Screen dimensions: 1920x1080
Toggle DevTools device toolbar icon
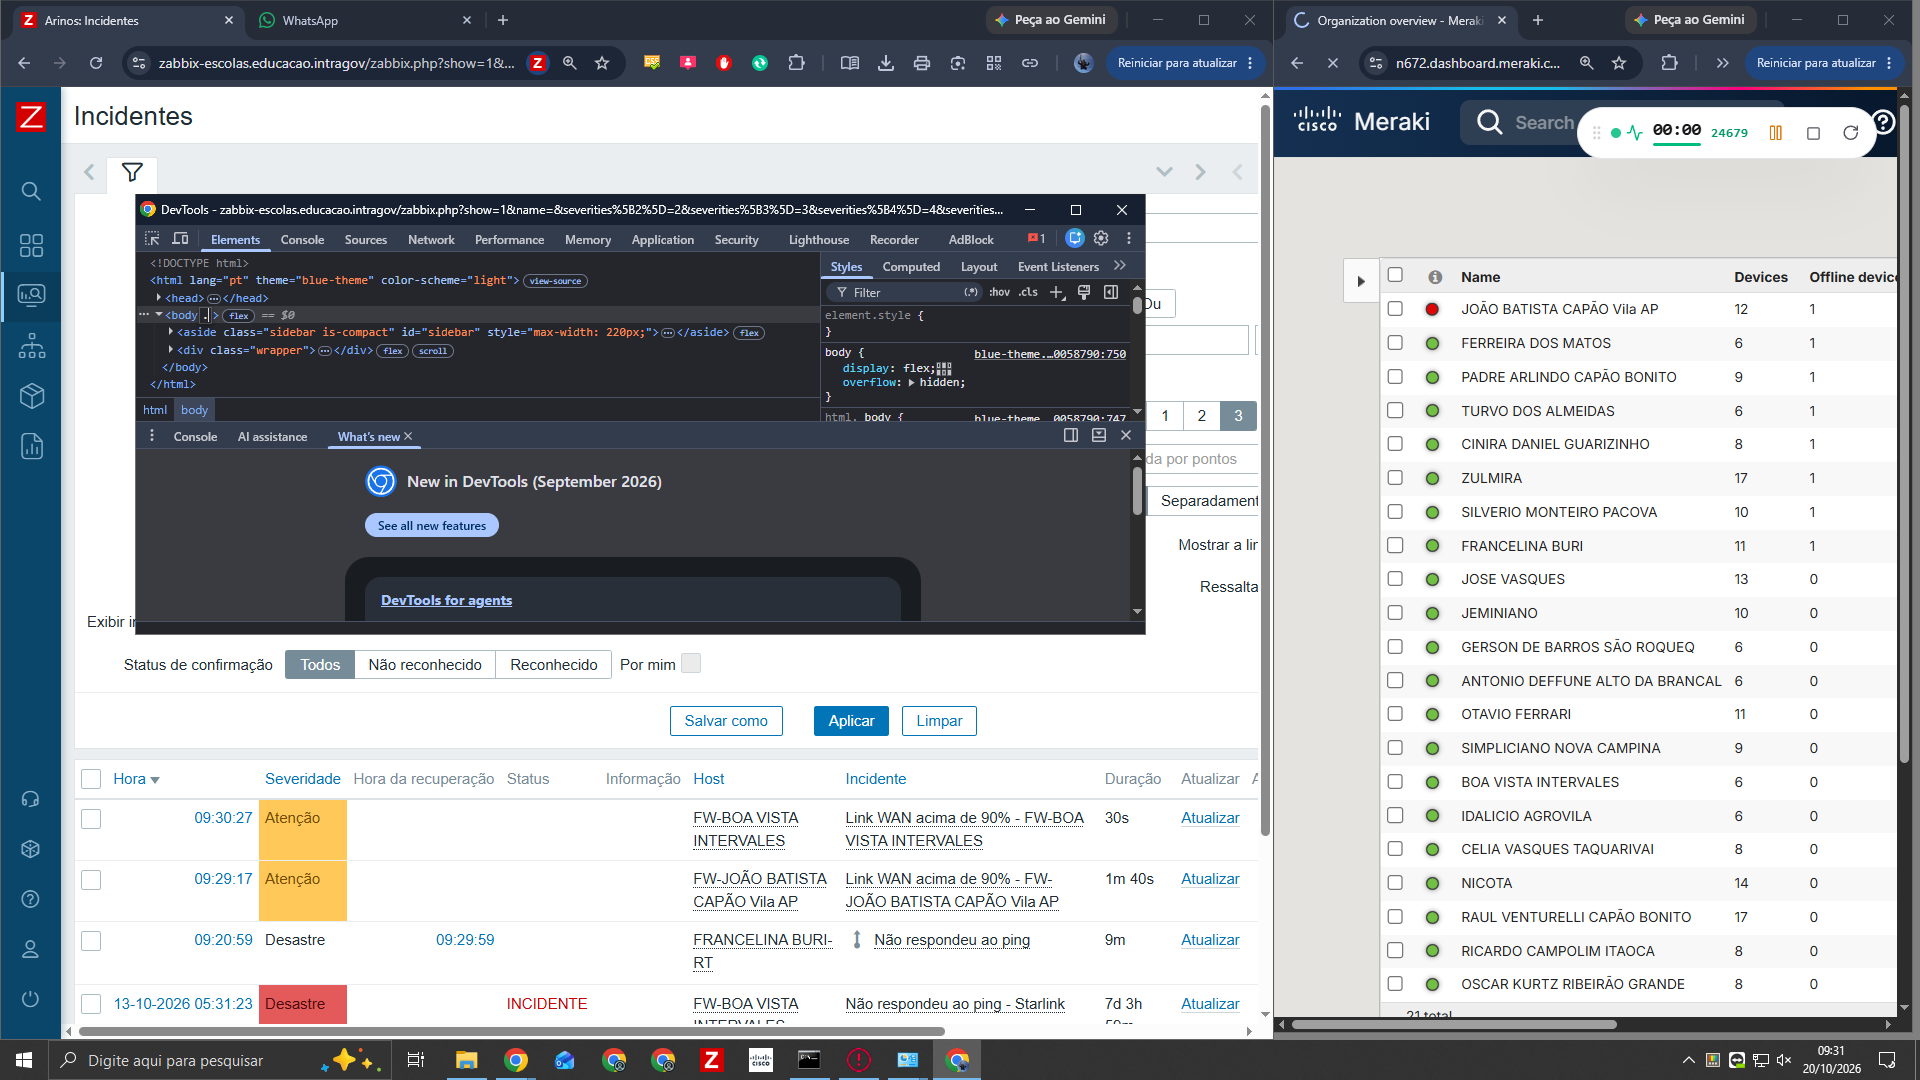coord(180,239)
